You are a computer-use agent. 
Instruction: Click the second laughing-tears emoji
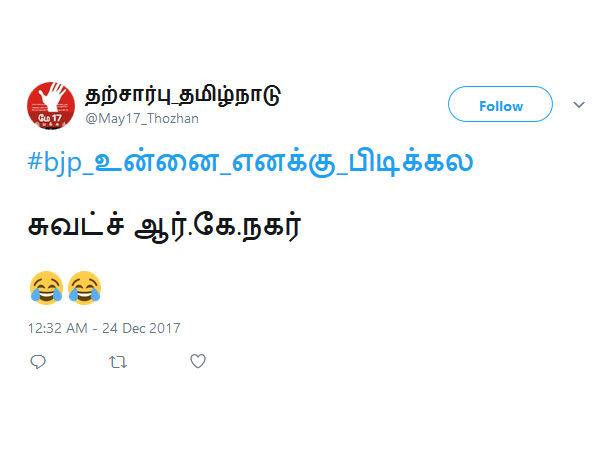pos(85,288)
